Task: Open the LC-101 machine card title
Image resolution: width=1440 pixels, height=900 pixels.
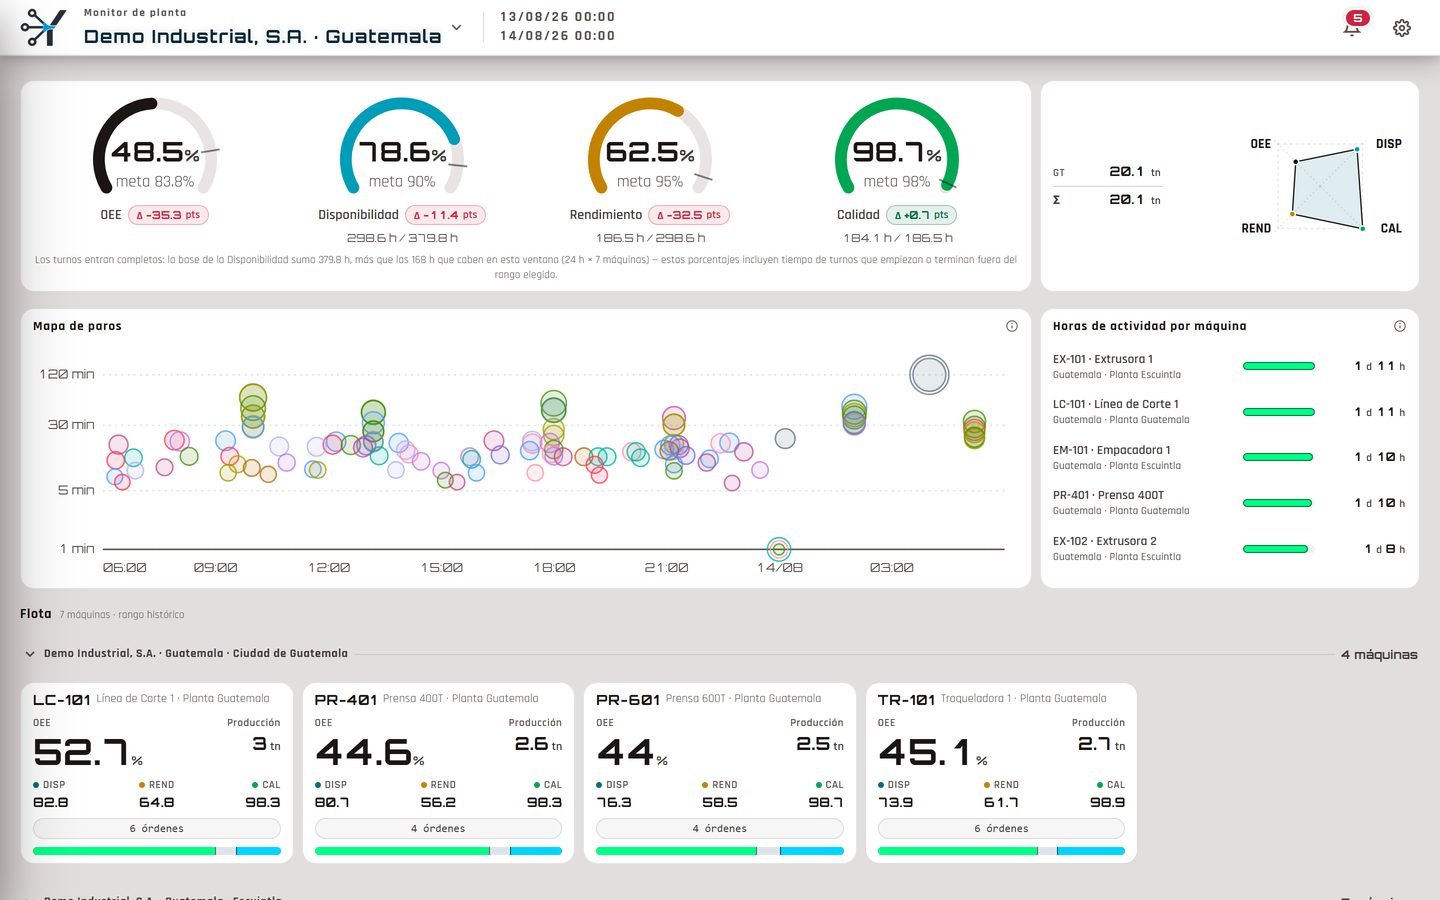Action: (62, 700)
